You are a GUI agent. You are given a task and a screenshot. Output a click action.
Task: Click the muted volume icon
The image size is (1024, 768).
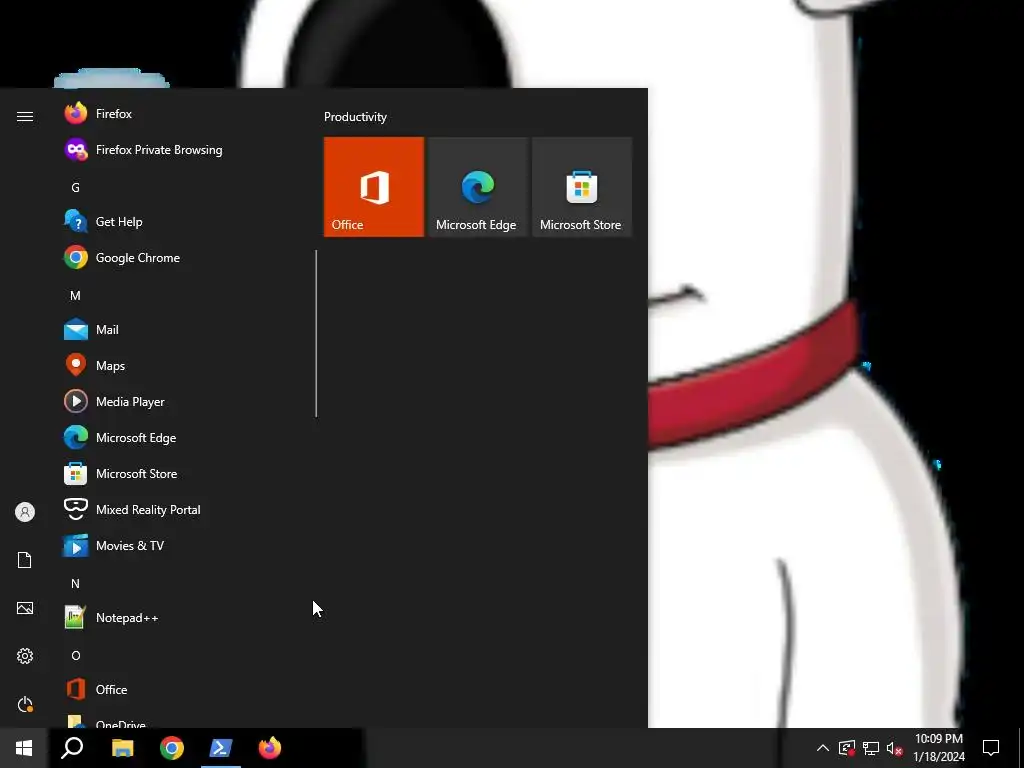(x=894, y=748)
